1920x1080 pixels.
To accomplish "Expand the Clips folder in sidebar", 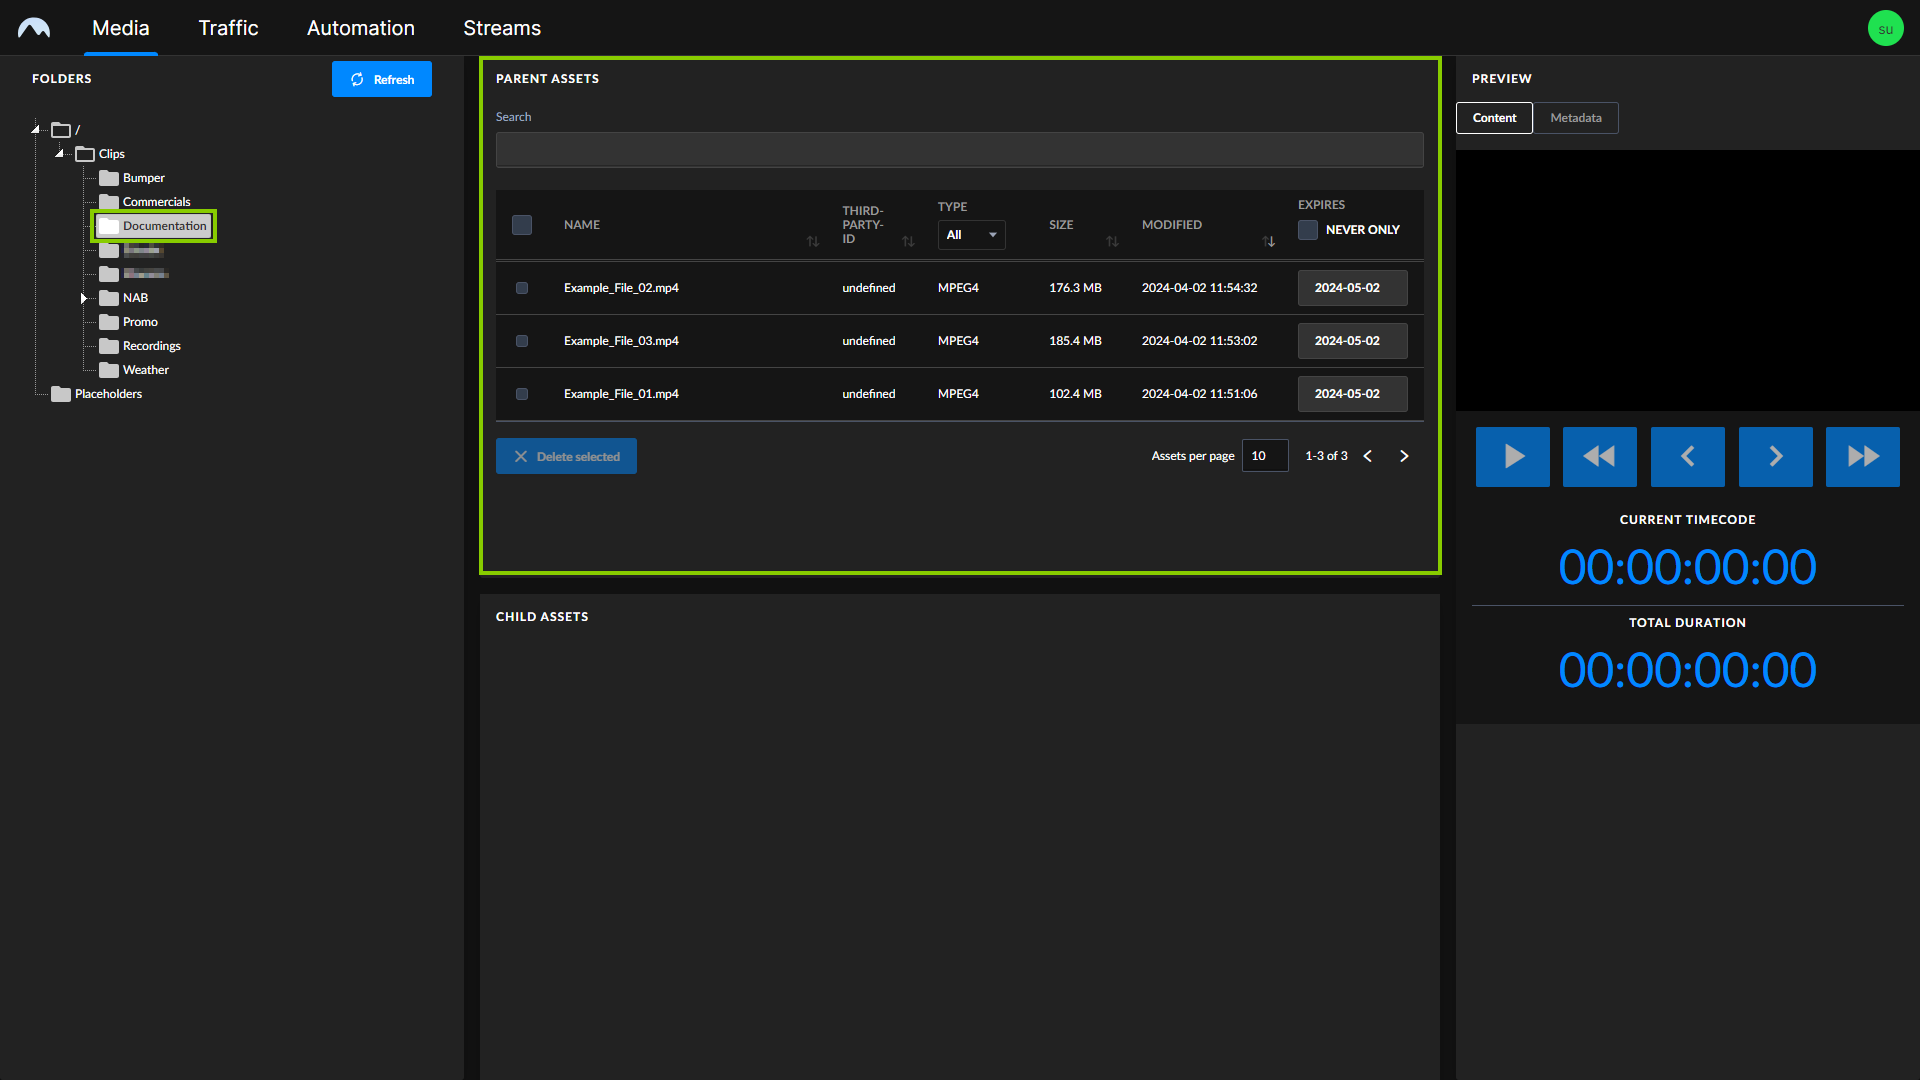I will click(x=59, y=153).
